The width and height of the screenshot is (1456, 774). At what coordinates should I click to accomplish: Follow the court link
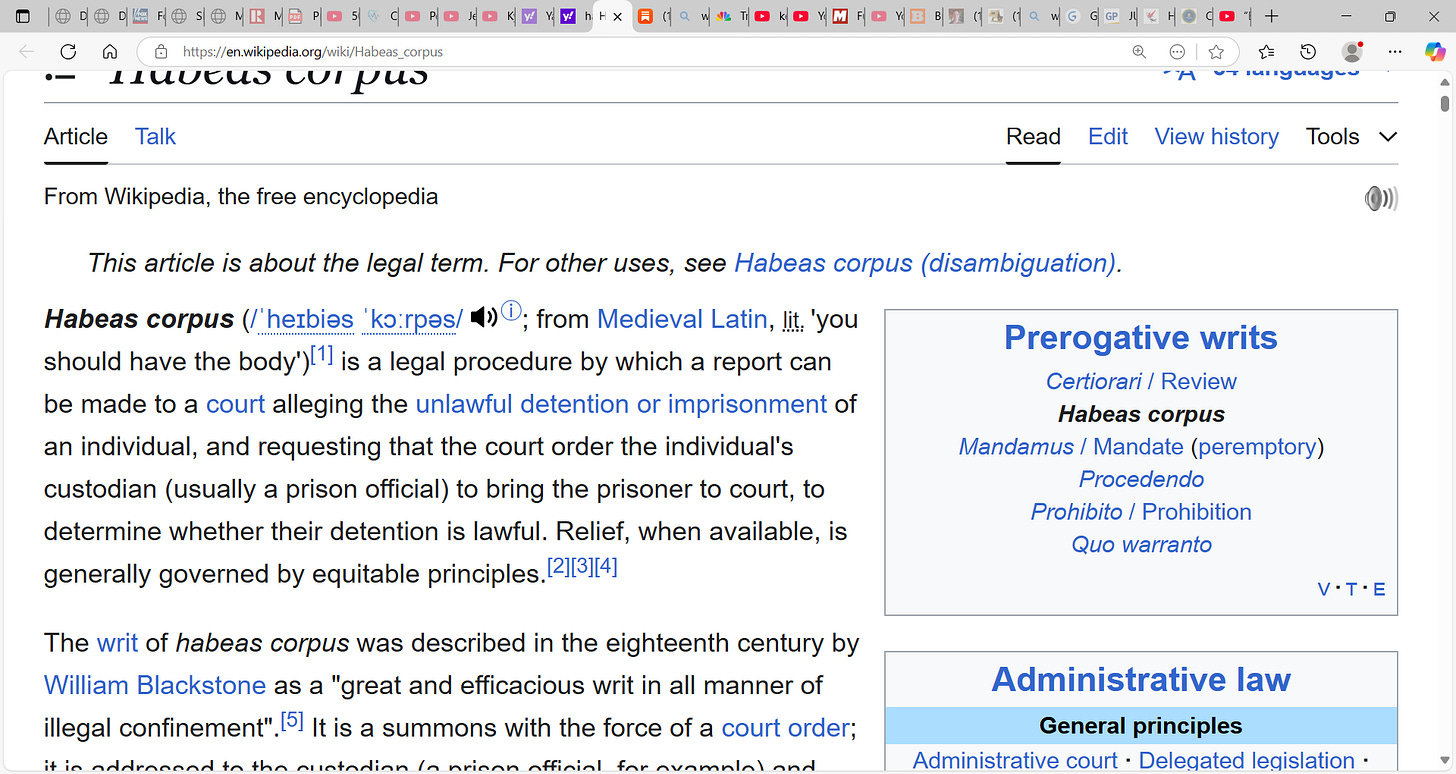tap(235, 404)
